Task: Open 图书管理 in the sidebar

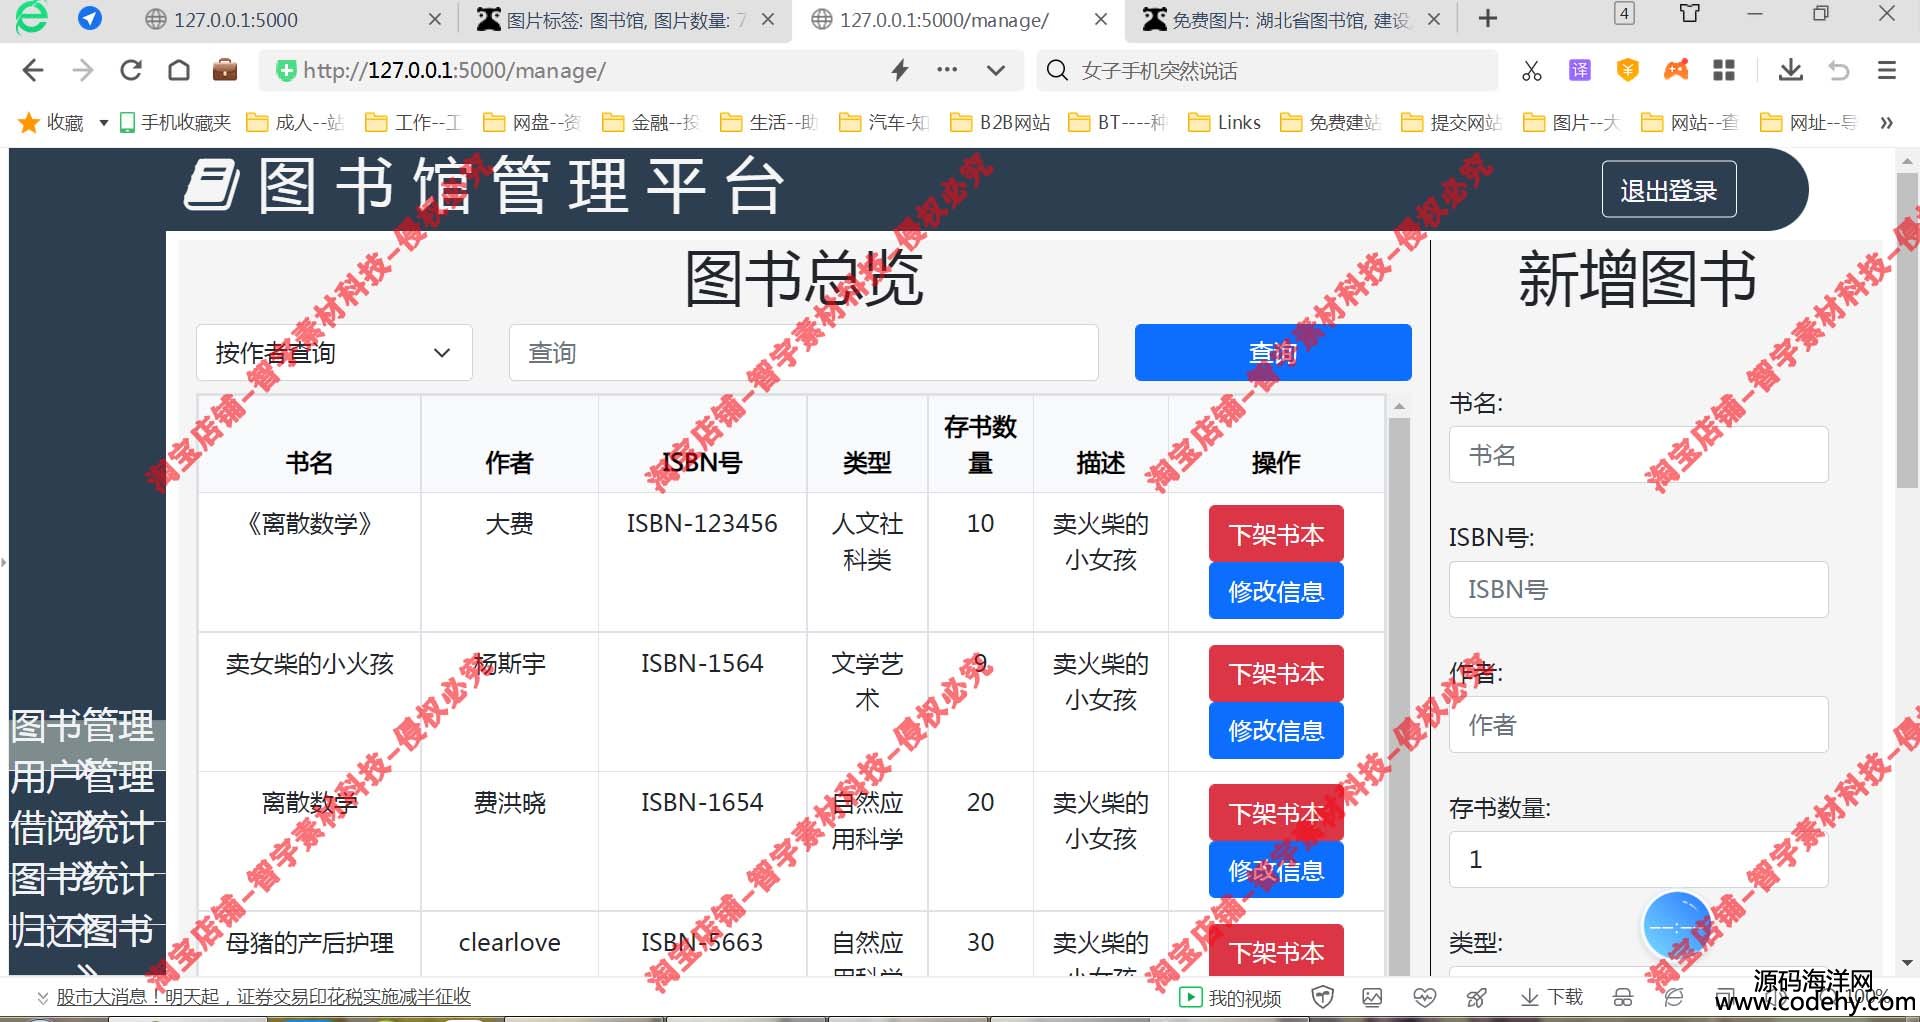Action: 83,726
